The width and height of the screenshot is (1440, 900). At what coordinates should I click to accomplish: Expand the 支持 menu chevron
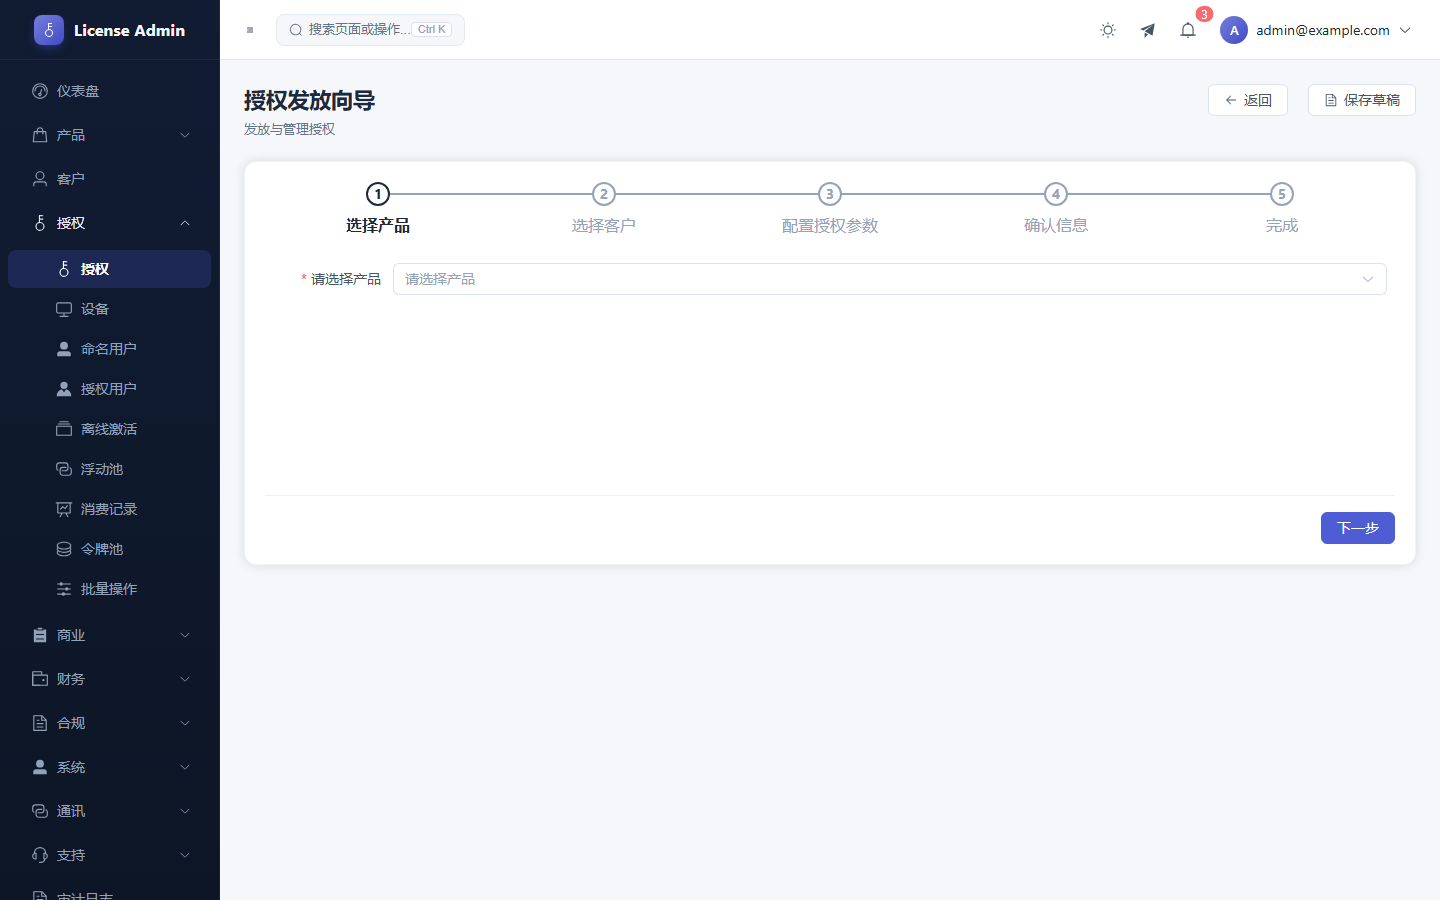click(185, 855)
